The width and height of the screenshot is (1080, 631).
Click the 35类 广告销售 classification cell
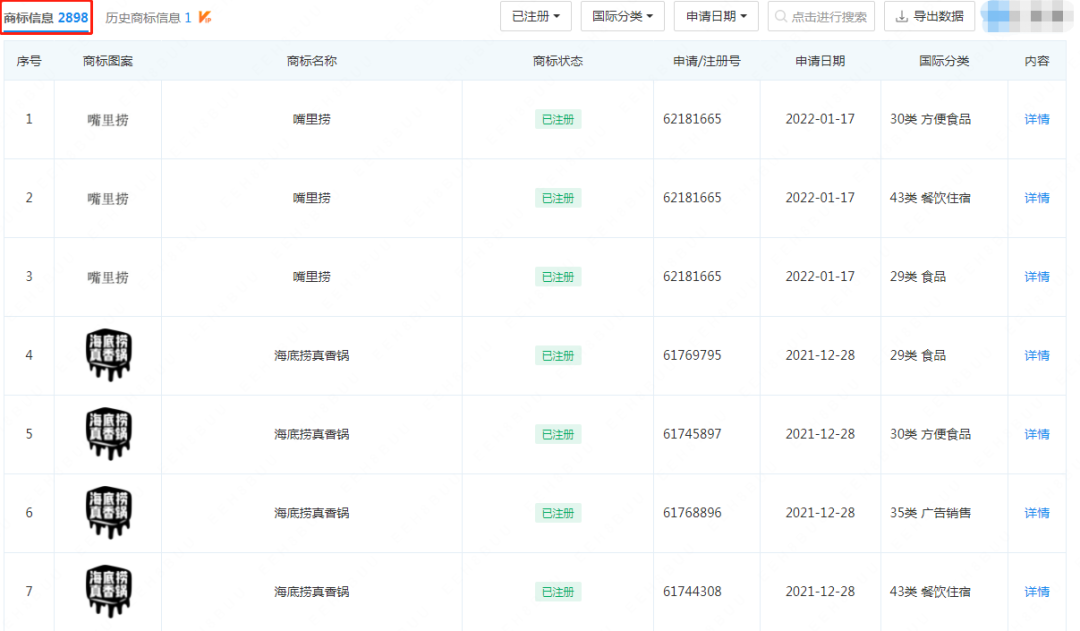(x=931, y=513)
